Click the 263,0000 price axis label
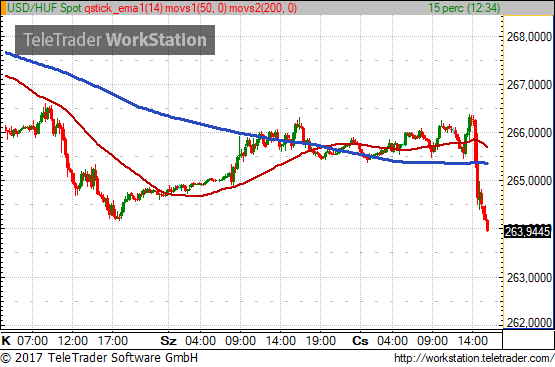 tap(530, 278)
